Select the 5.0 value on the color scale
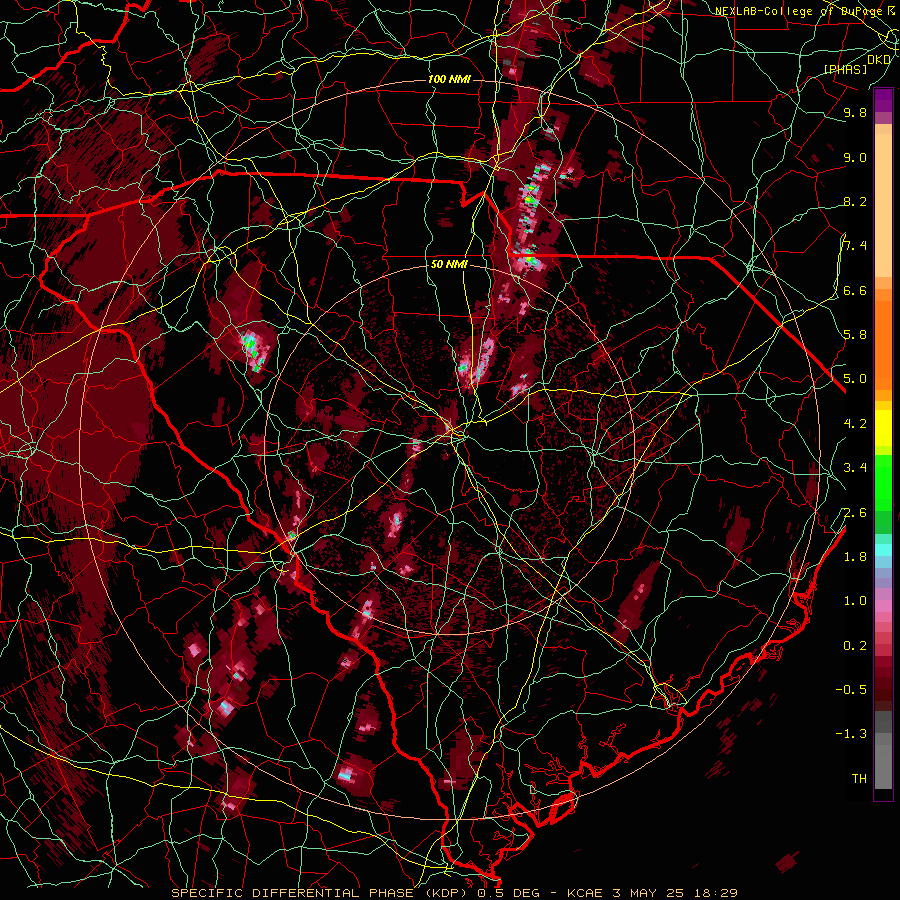 coord(855,379)
